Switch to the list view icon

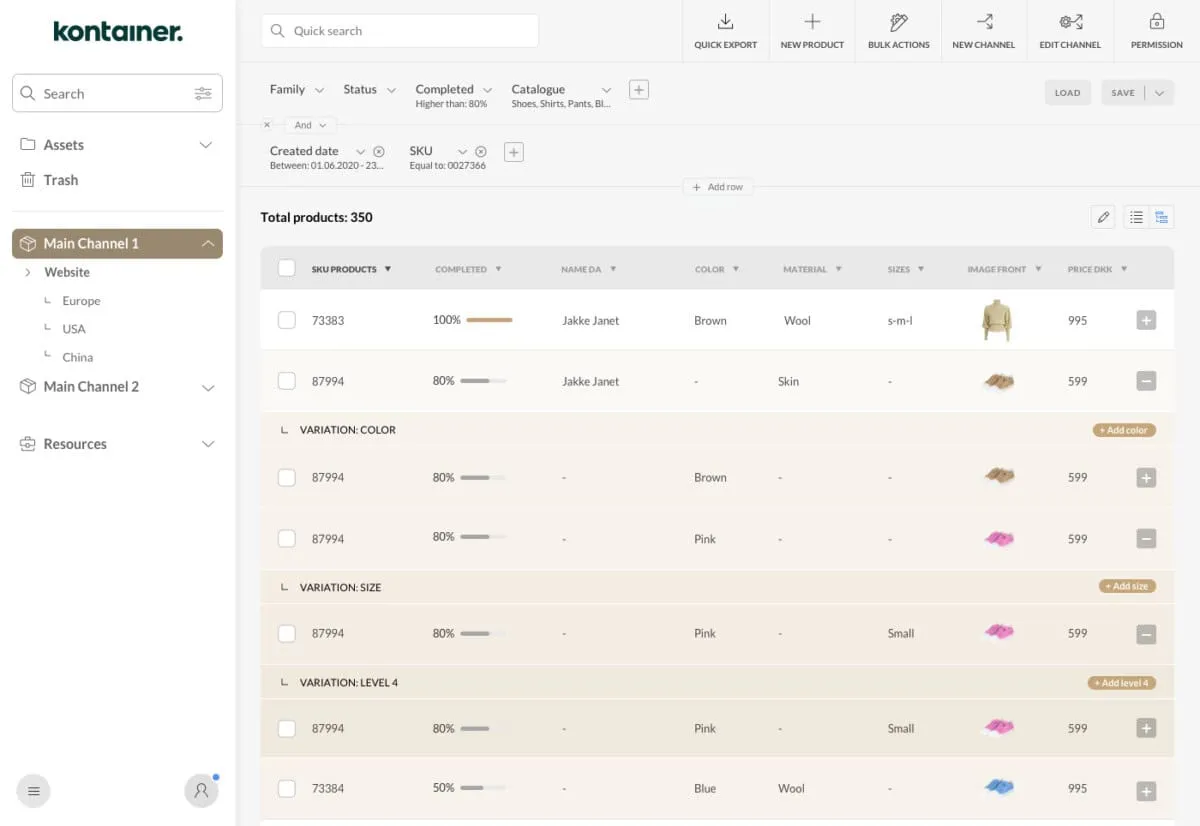click(x=1136, y=217)
